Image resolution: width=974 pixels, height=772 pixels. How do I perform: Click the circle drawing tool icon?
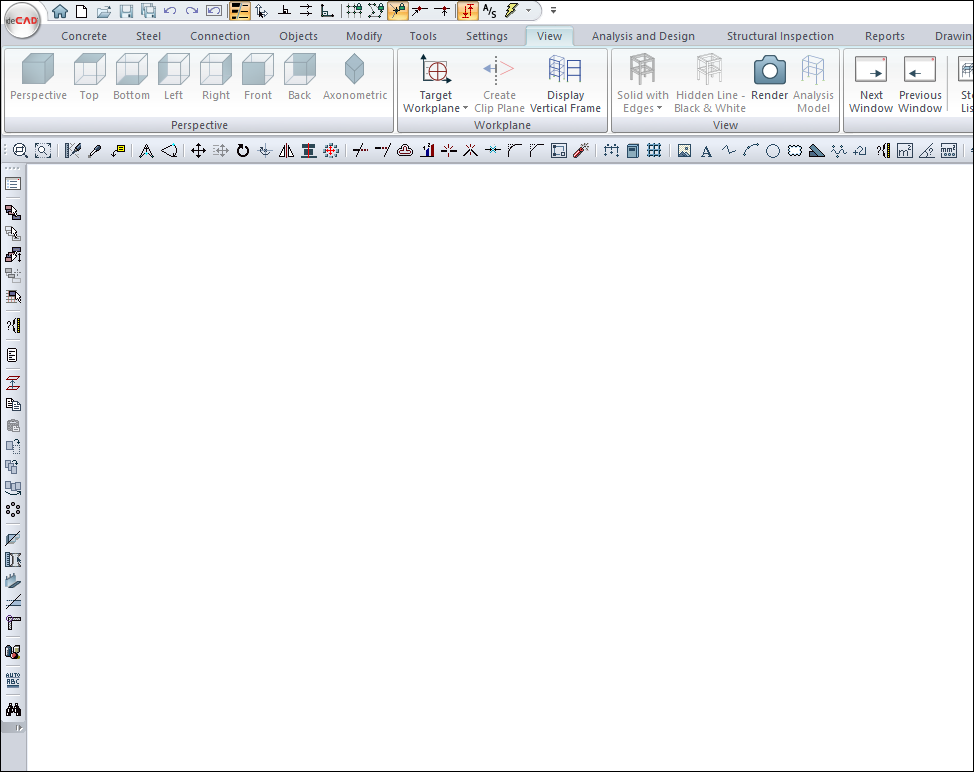(773, 151)
